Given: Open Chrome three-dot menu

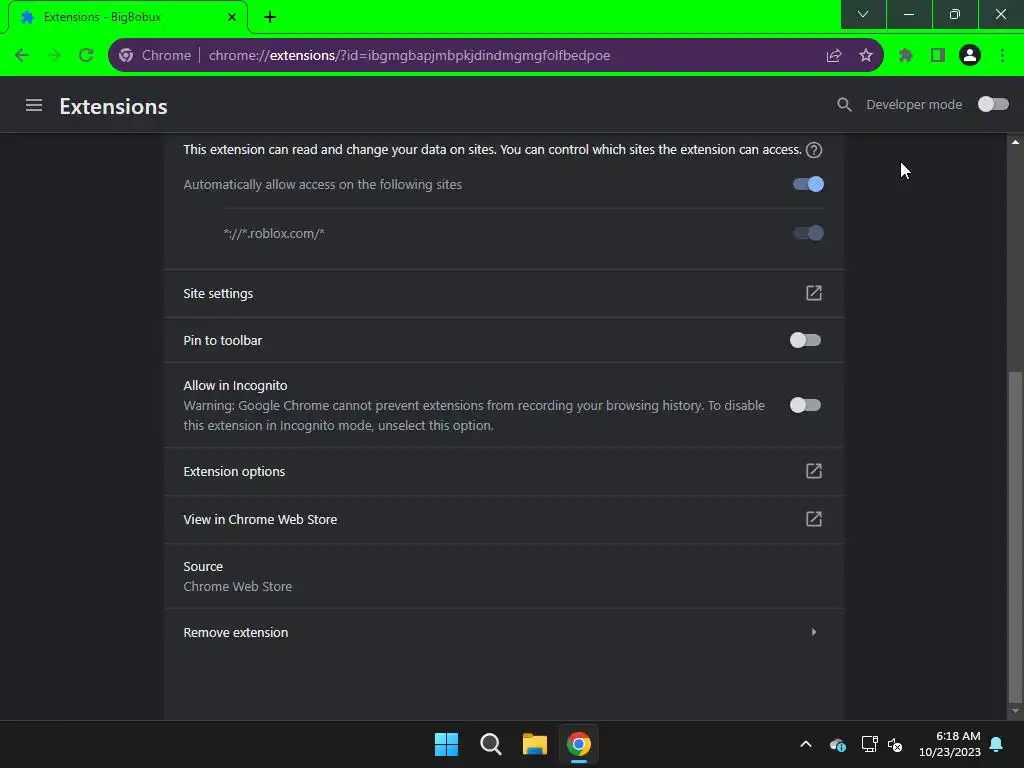Looking at the screenshot, I should [x=1002, y=56].
